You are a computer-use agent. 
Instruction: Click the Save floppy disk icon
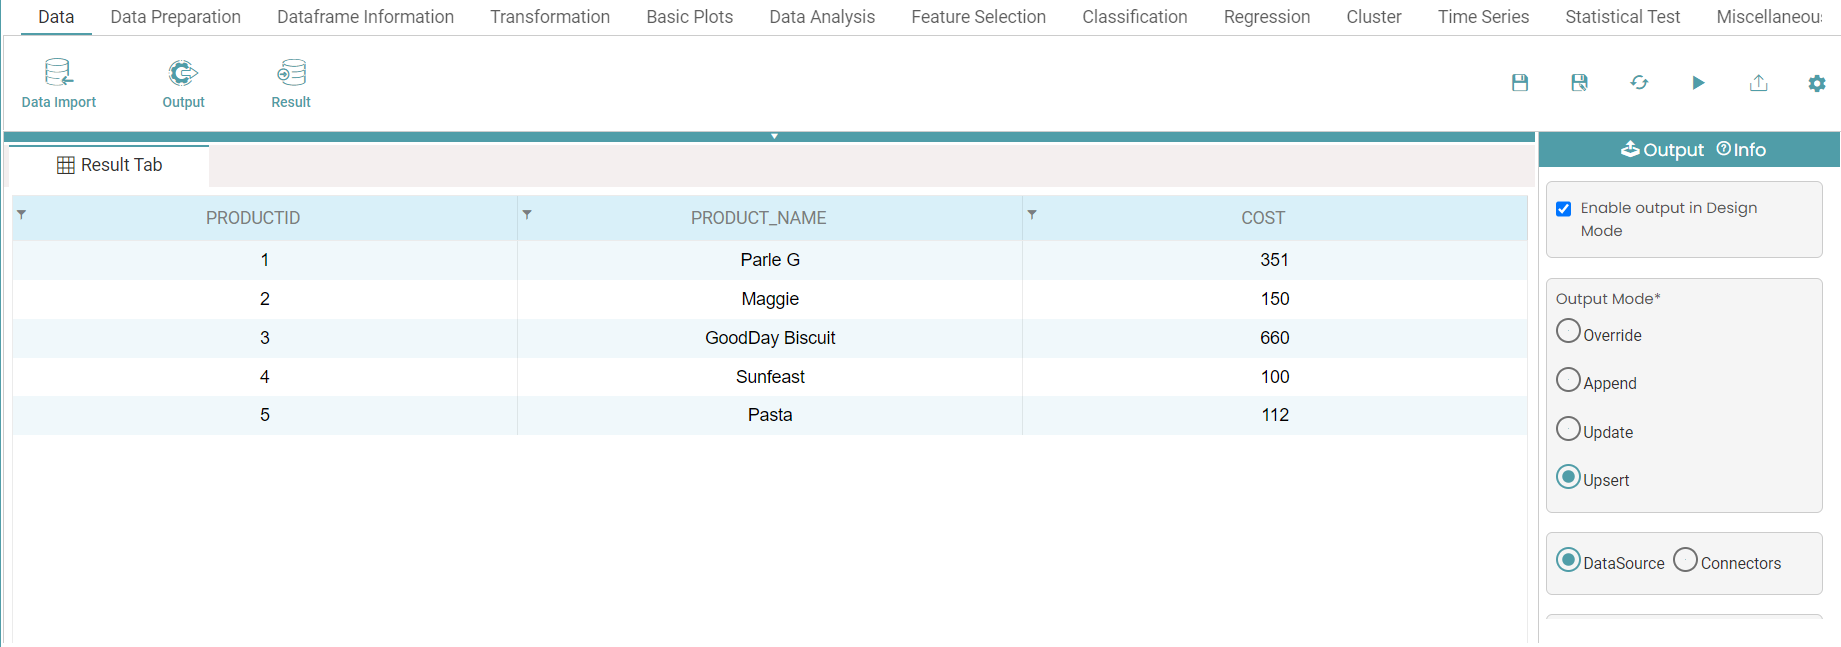click(1519, 83)
